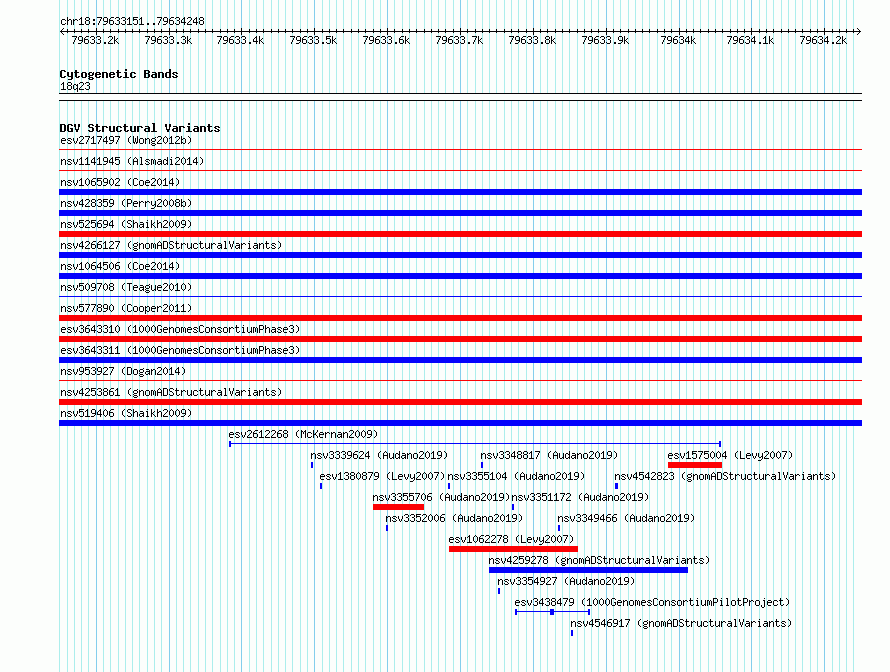Open nsv519406 (Shaikh2009) variant label

126,413
